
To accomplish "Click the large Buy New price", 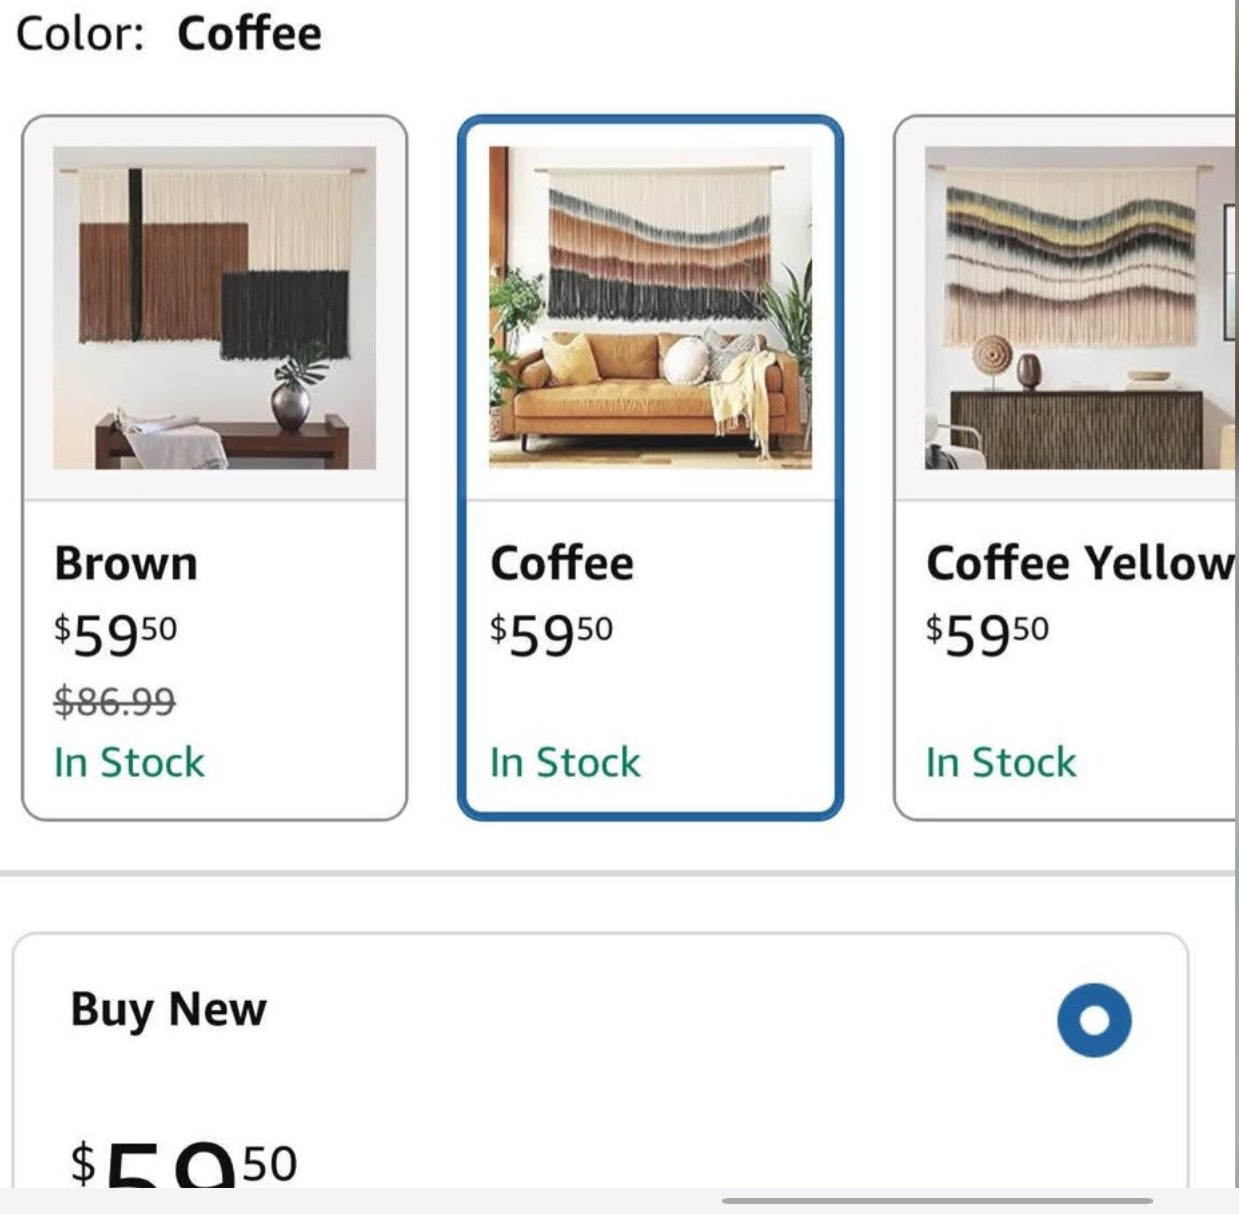I will coord(184,1163).
